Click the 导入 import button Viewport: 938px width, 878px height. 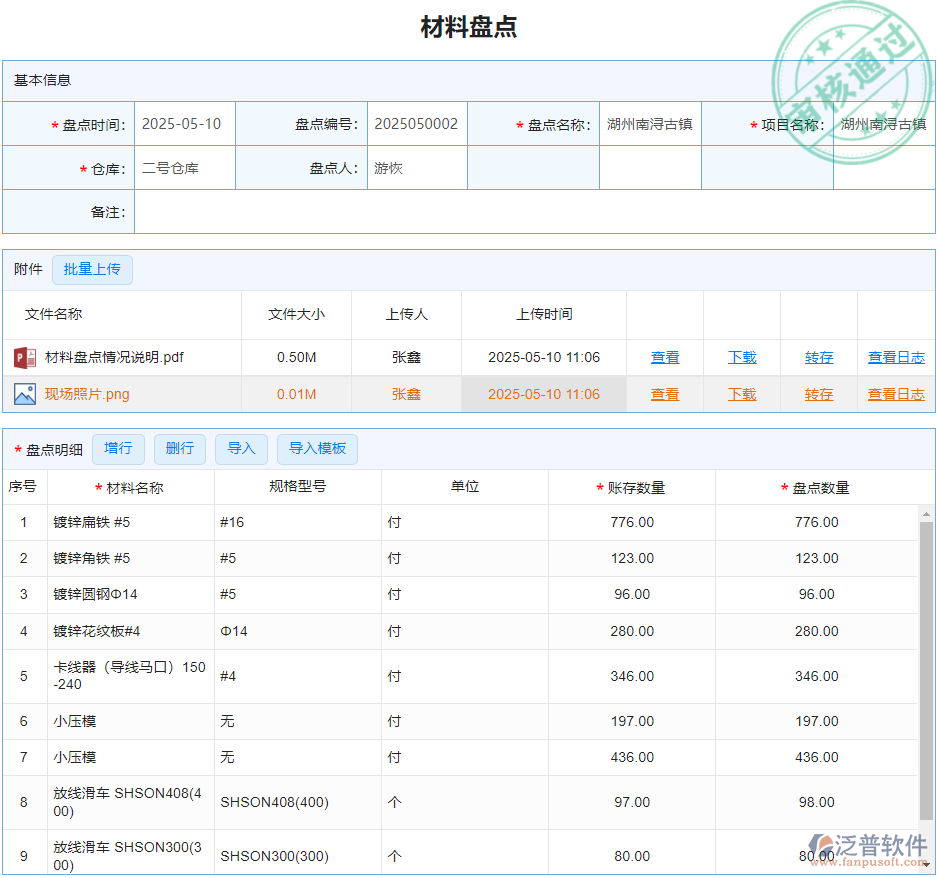pos(241,449)
